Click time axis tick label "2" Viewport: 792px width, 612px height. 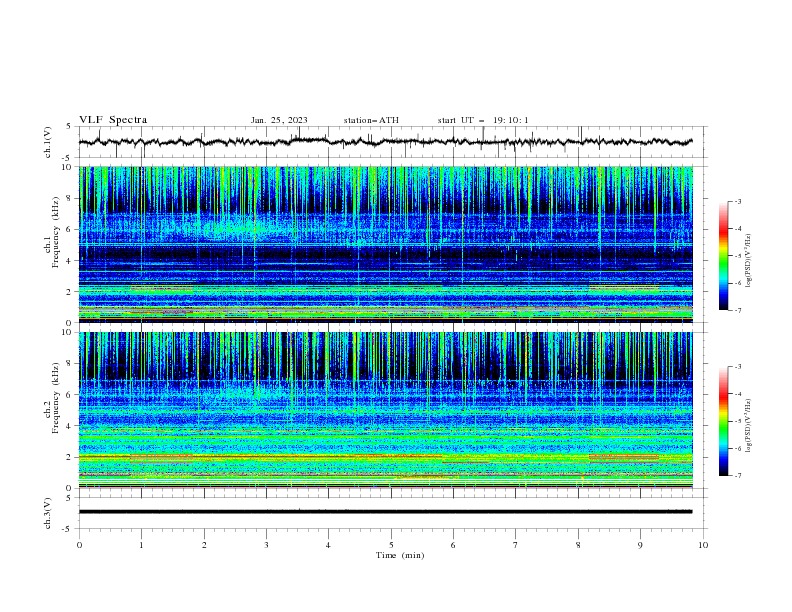204,545
